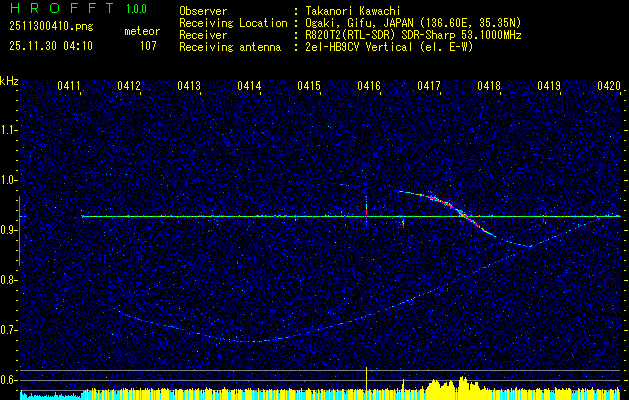Click the 0416 time marker
629x400 pixels.
(369, 87)
